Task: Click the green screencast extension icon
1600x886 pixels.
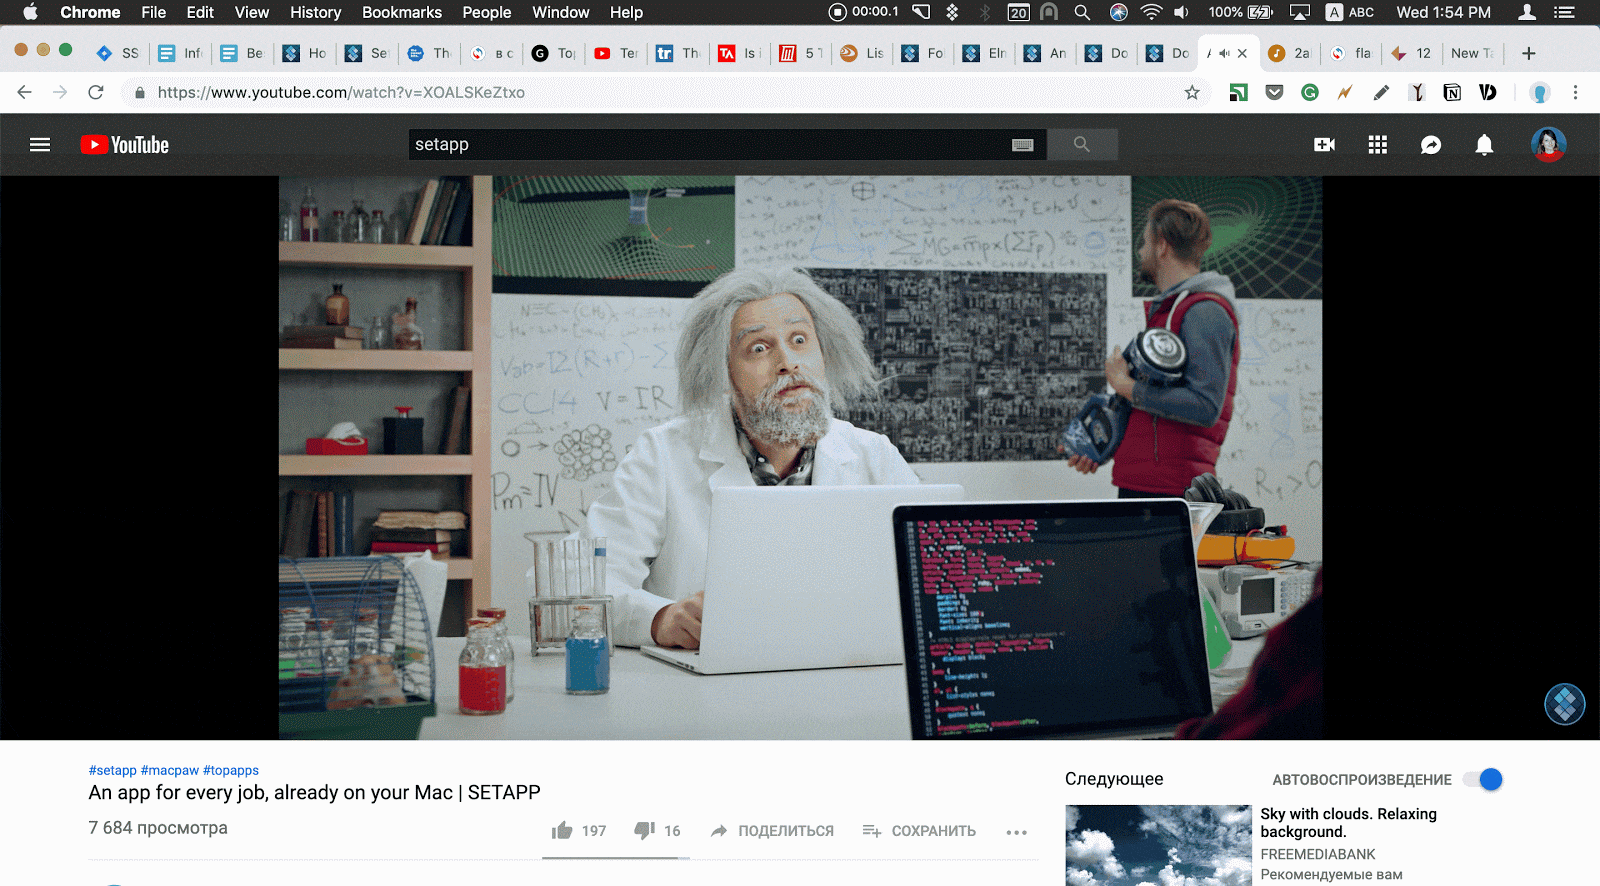Action: pyautogui.click(x=1238, y=92)
